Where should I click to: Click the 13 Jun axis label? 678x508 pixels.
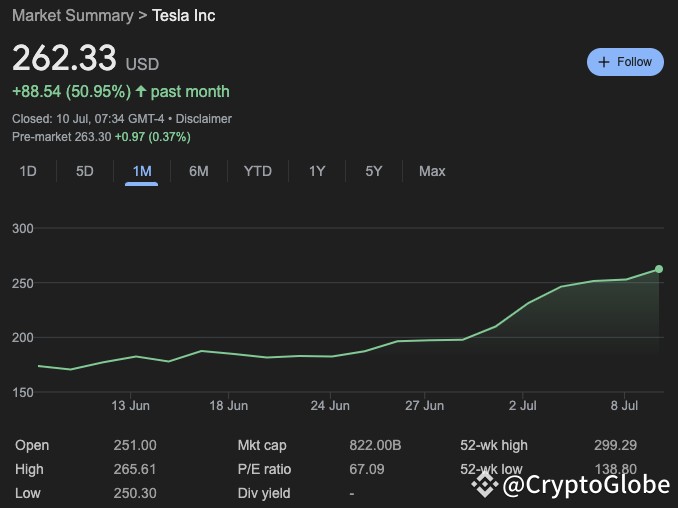coord(130,406)
